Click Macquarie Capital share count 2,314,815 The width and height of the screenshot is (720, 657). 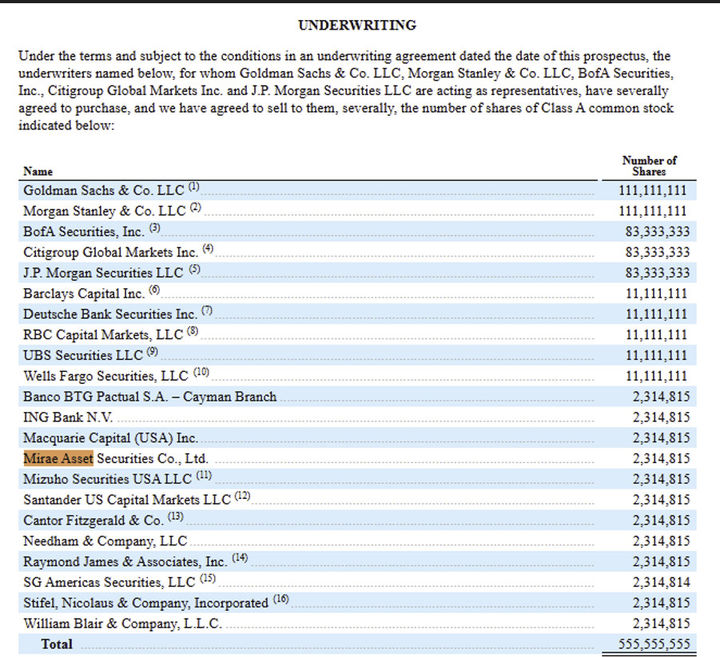click(661, 438)
